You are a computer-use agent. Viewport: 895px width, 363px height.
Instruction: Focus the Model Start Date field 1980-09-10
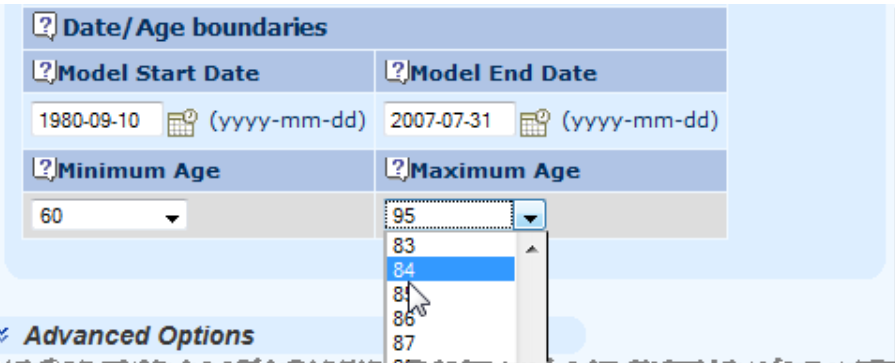(97, 120)
